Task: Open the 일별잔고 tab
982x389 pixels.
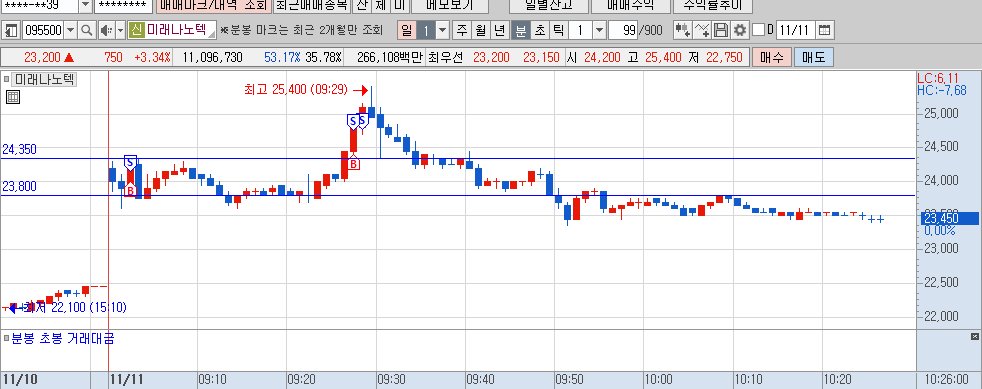Action: click(x=549, y=5)
